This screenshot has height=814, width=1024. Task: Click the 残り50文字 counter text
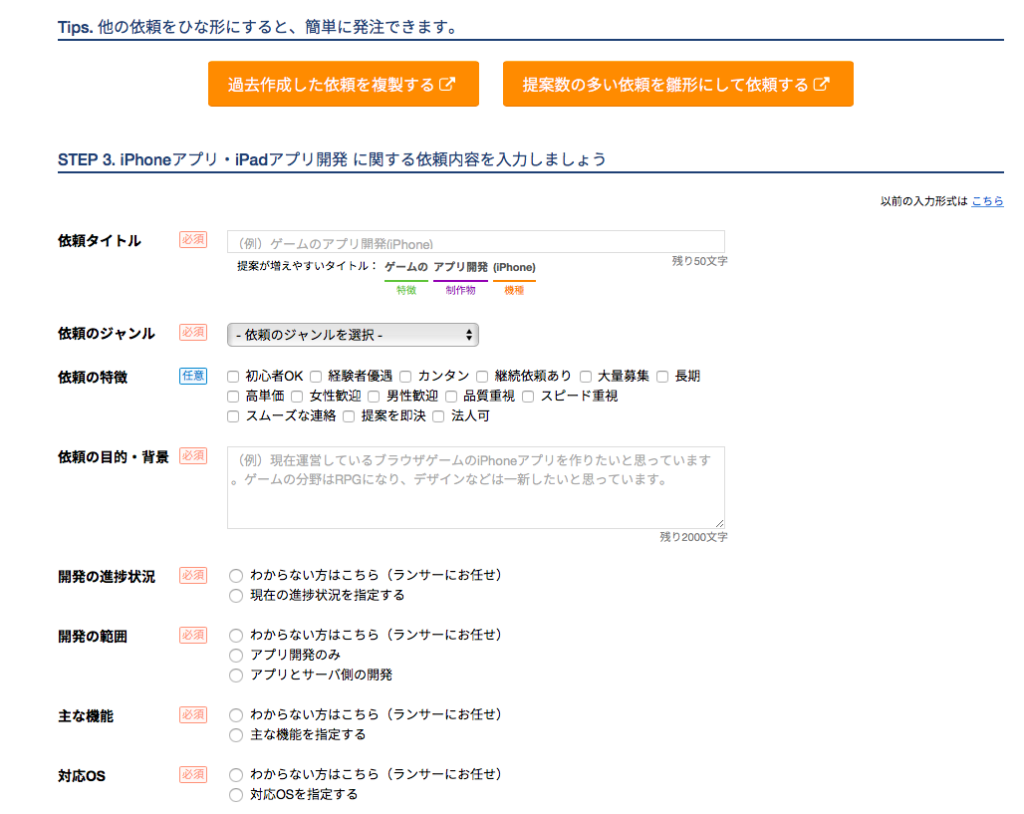click(x=699, y=261)
